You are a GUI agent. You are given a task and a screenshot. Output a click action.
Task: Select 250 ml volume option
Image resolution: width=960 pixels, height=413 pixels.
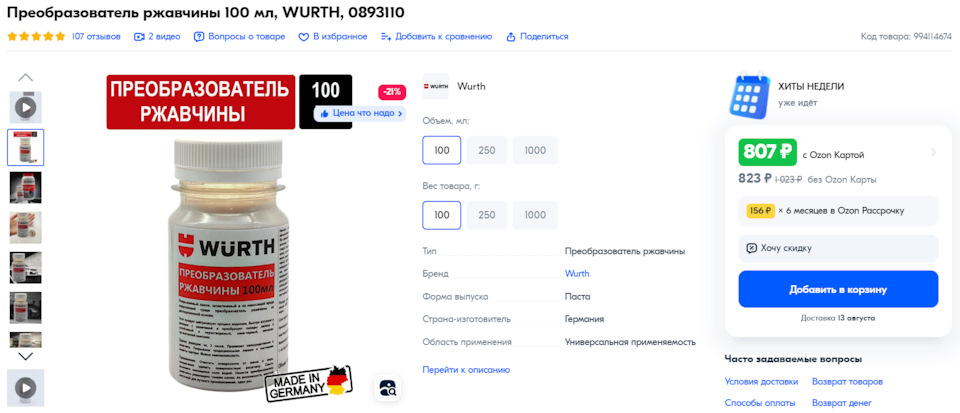487,151
